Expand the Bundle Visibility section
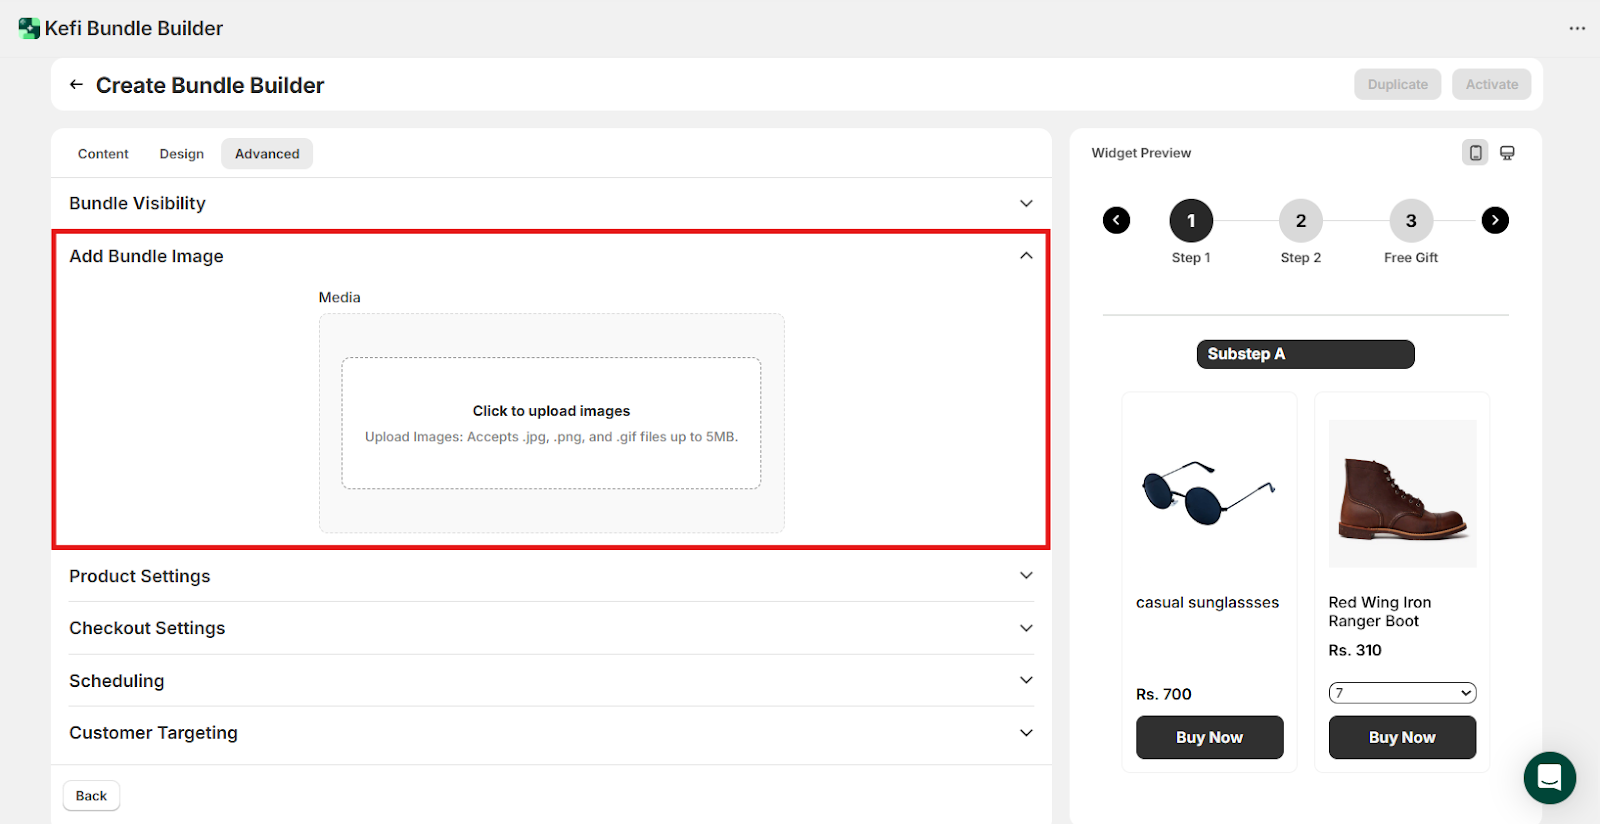Screen dimensions: 1600x824 [x=1026, y=203]
